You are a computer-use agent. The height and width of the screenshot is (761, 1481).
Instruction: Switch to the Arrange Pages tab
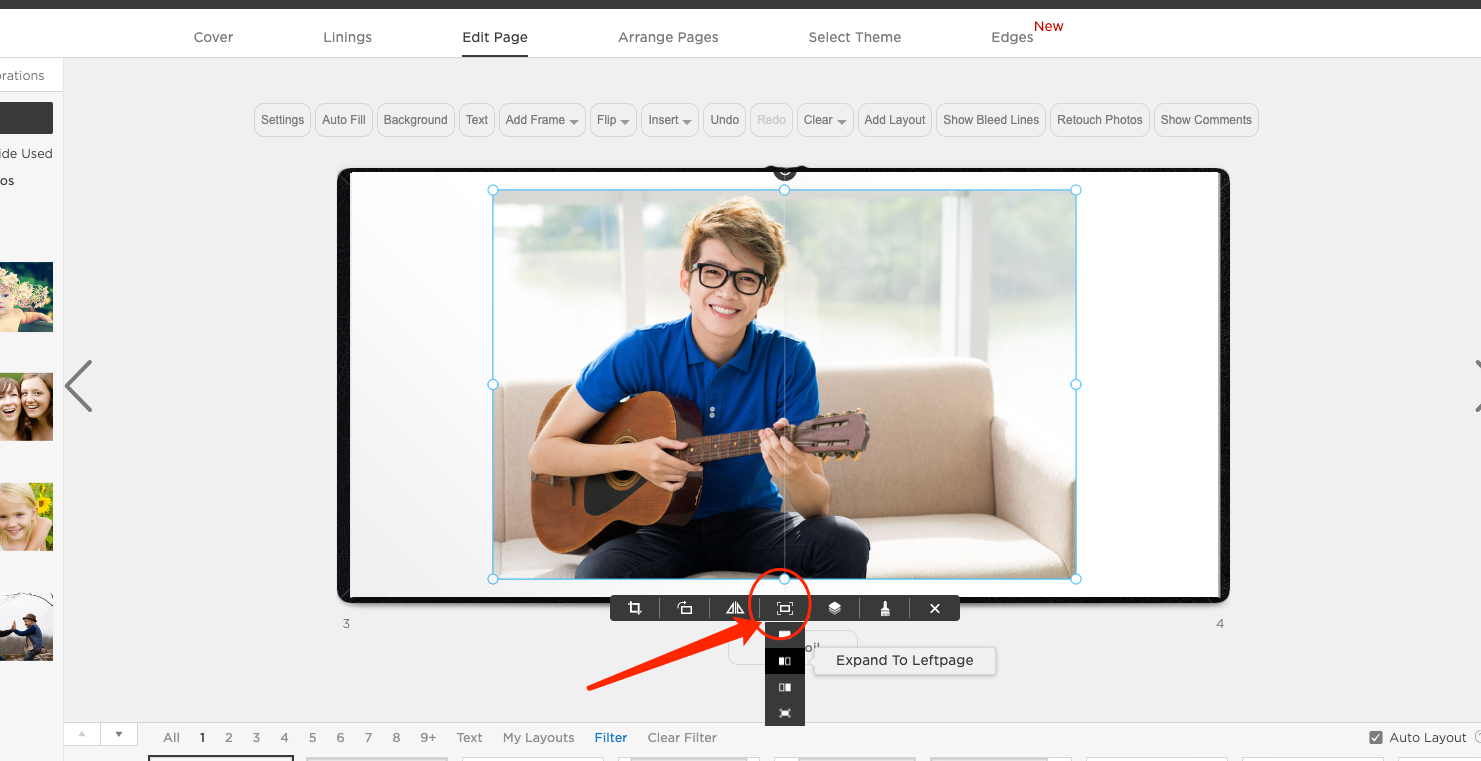pyautogui.click(x=668, y=37)
